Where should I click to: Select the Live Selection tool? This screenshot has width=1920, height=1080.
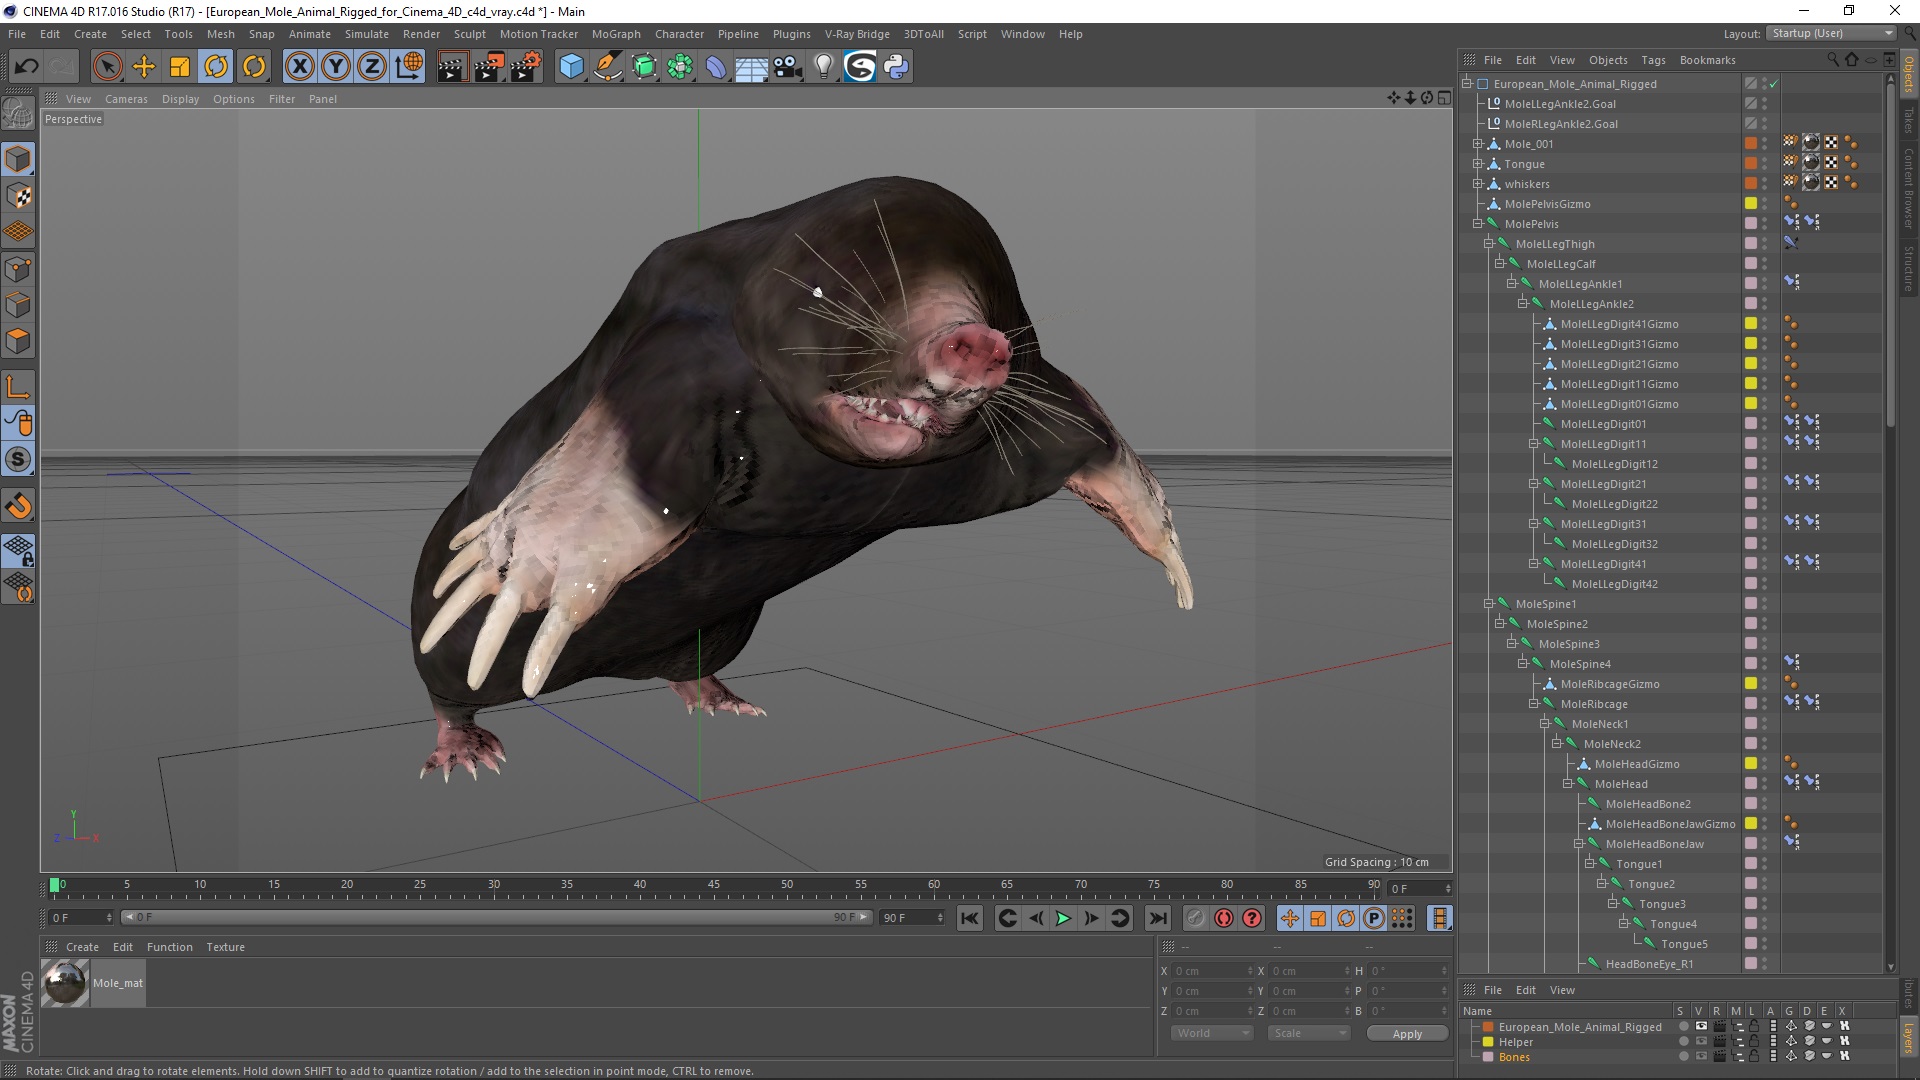107,67
